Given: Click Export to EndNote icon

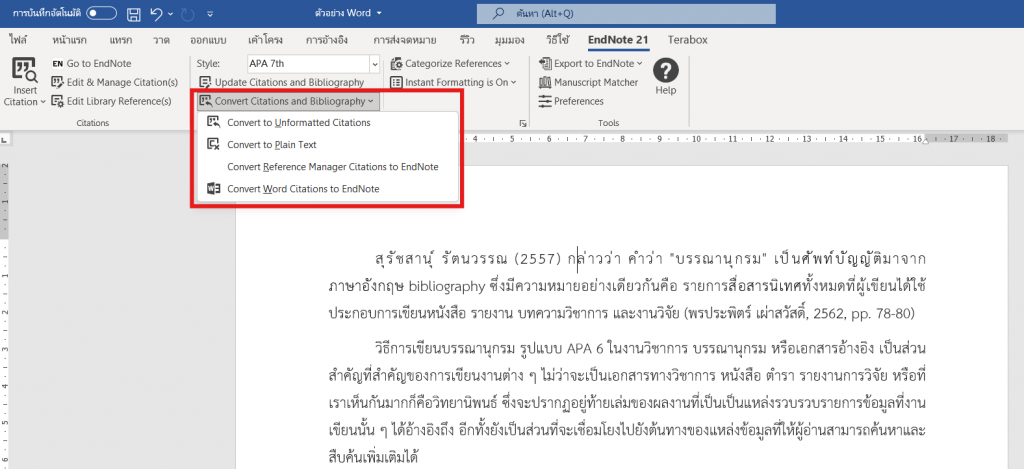Looking at the screenshot, I should point(545,63).
